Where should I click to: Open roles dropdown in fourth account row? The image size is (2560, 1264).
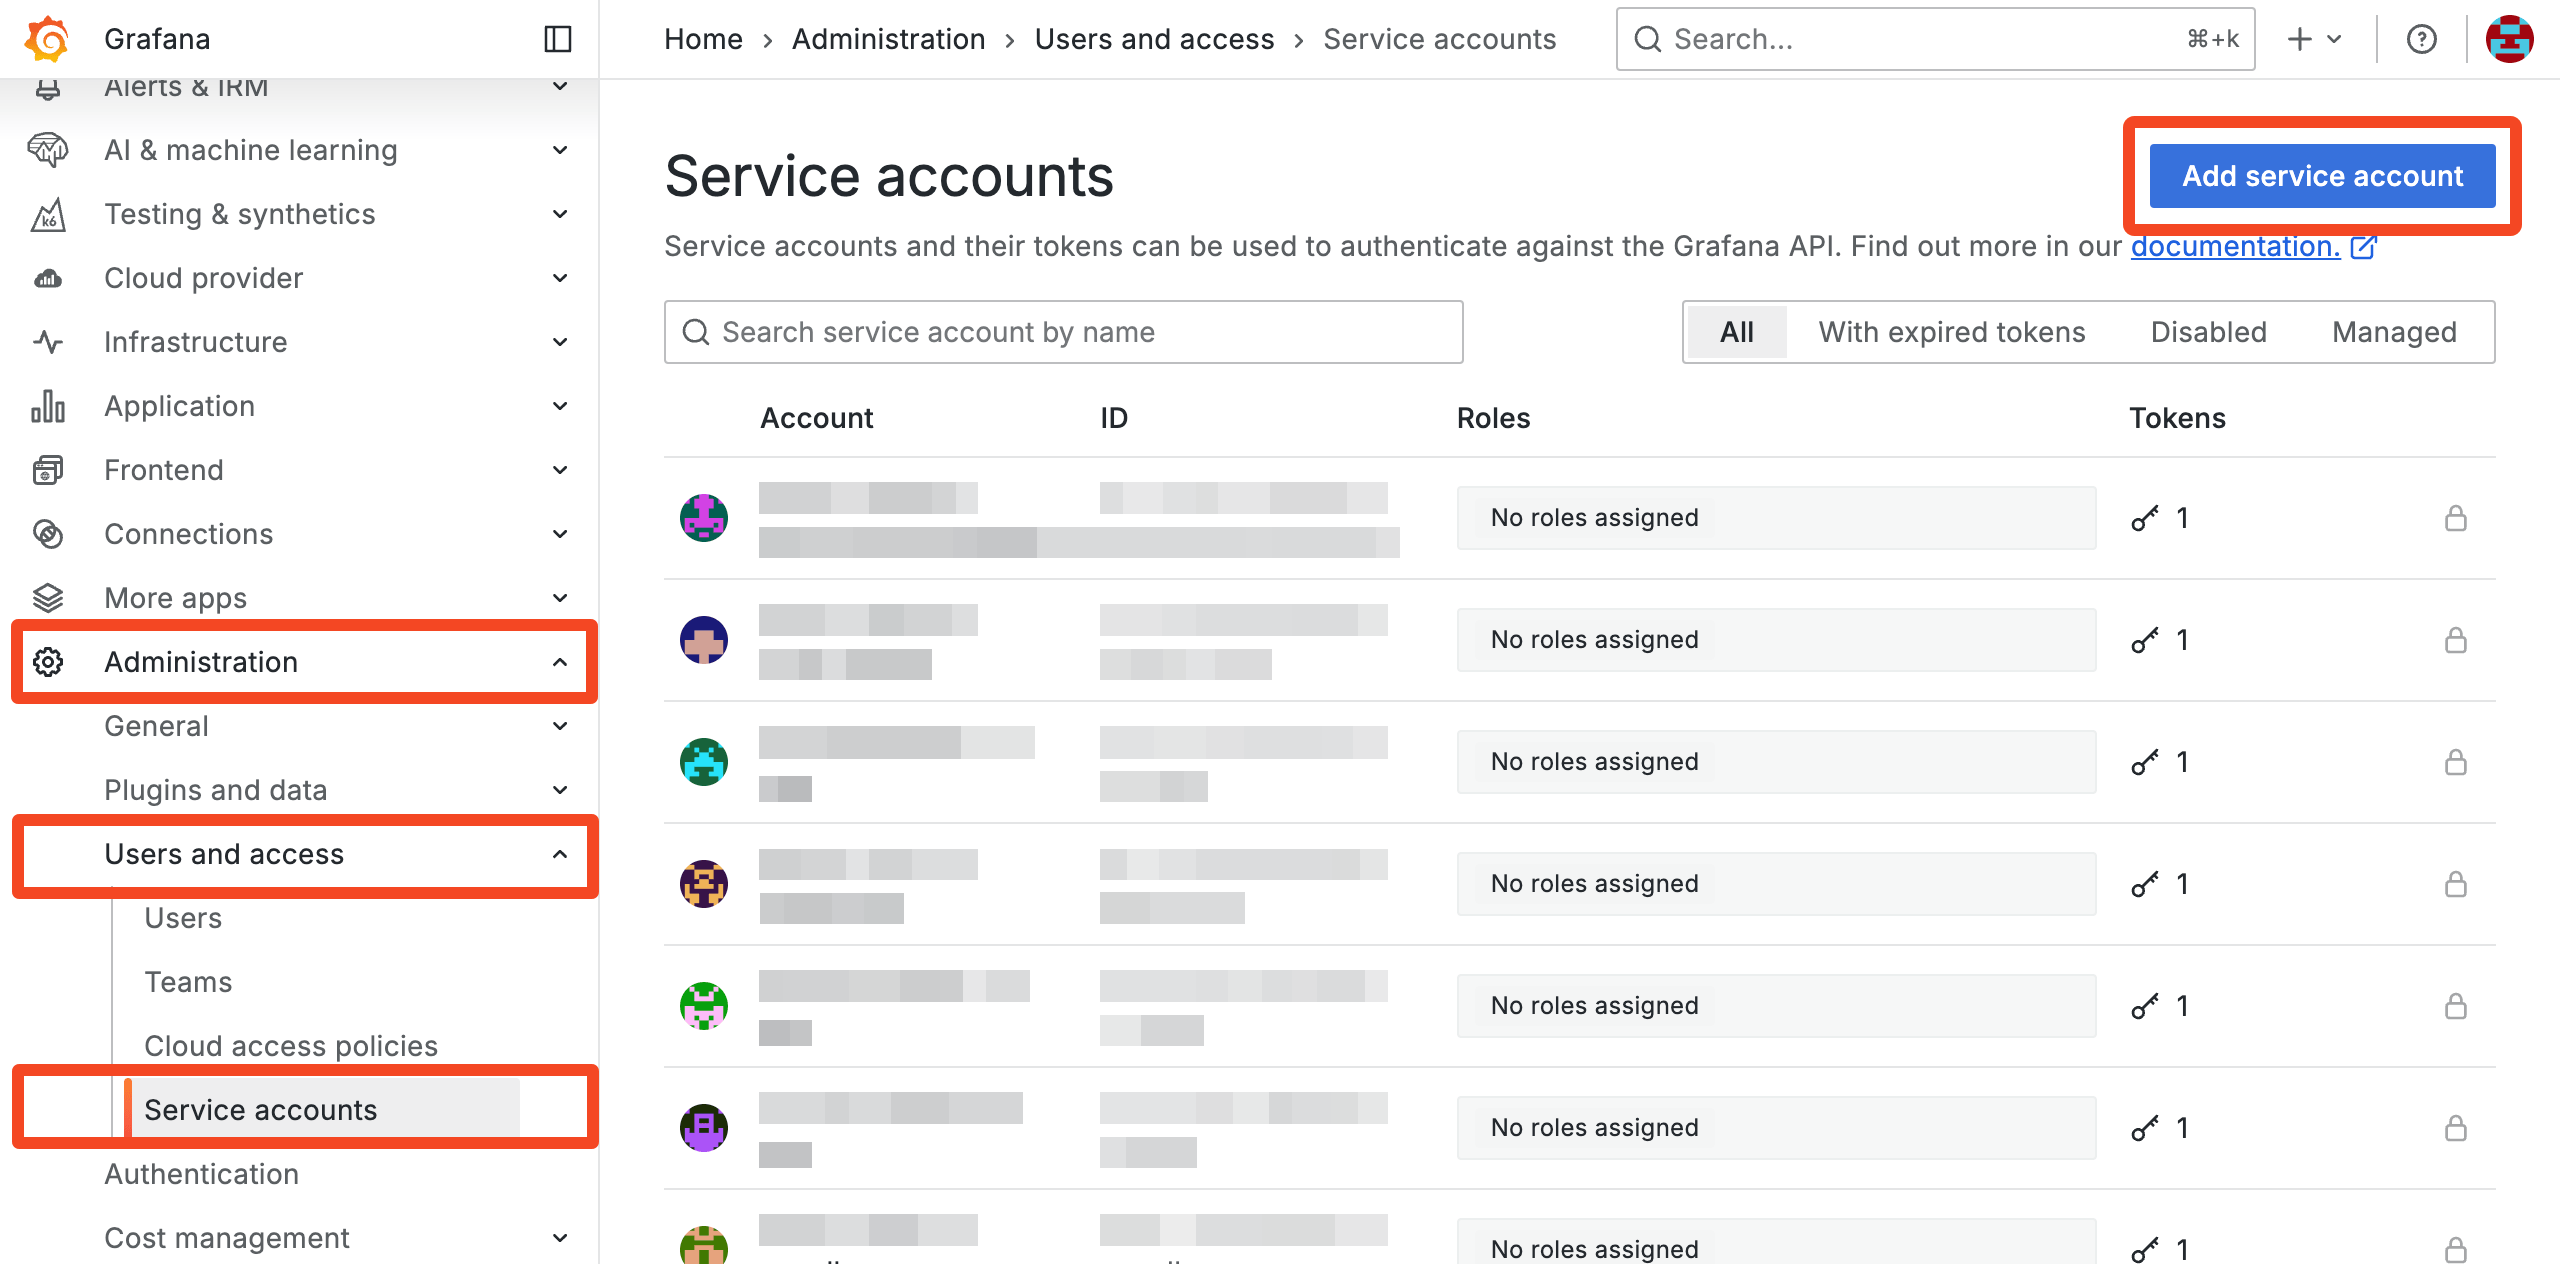pos(1776,884)
